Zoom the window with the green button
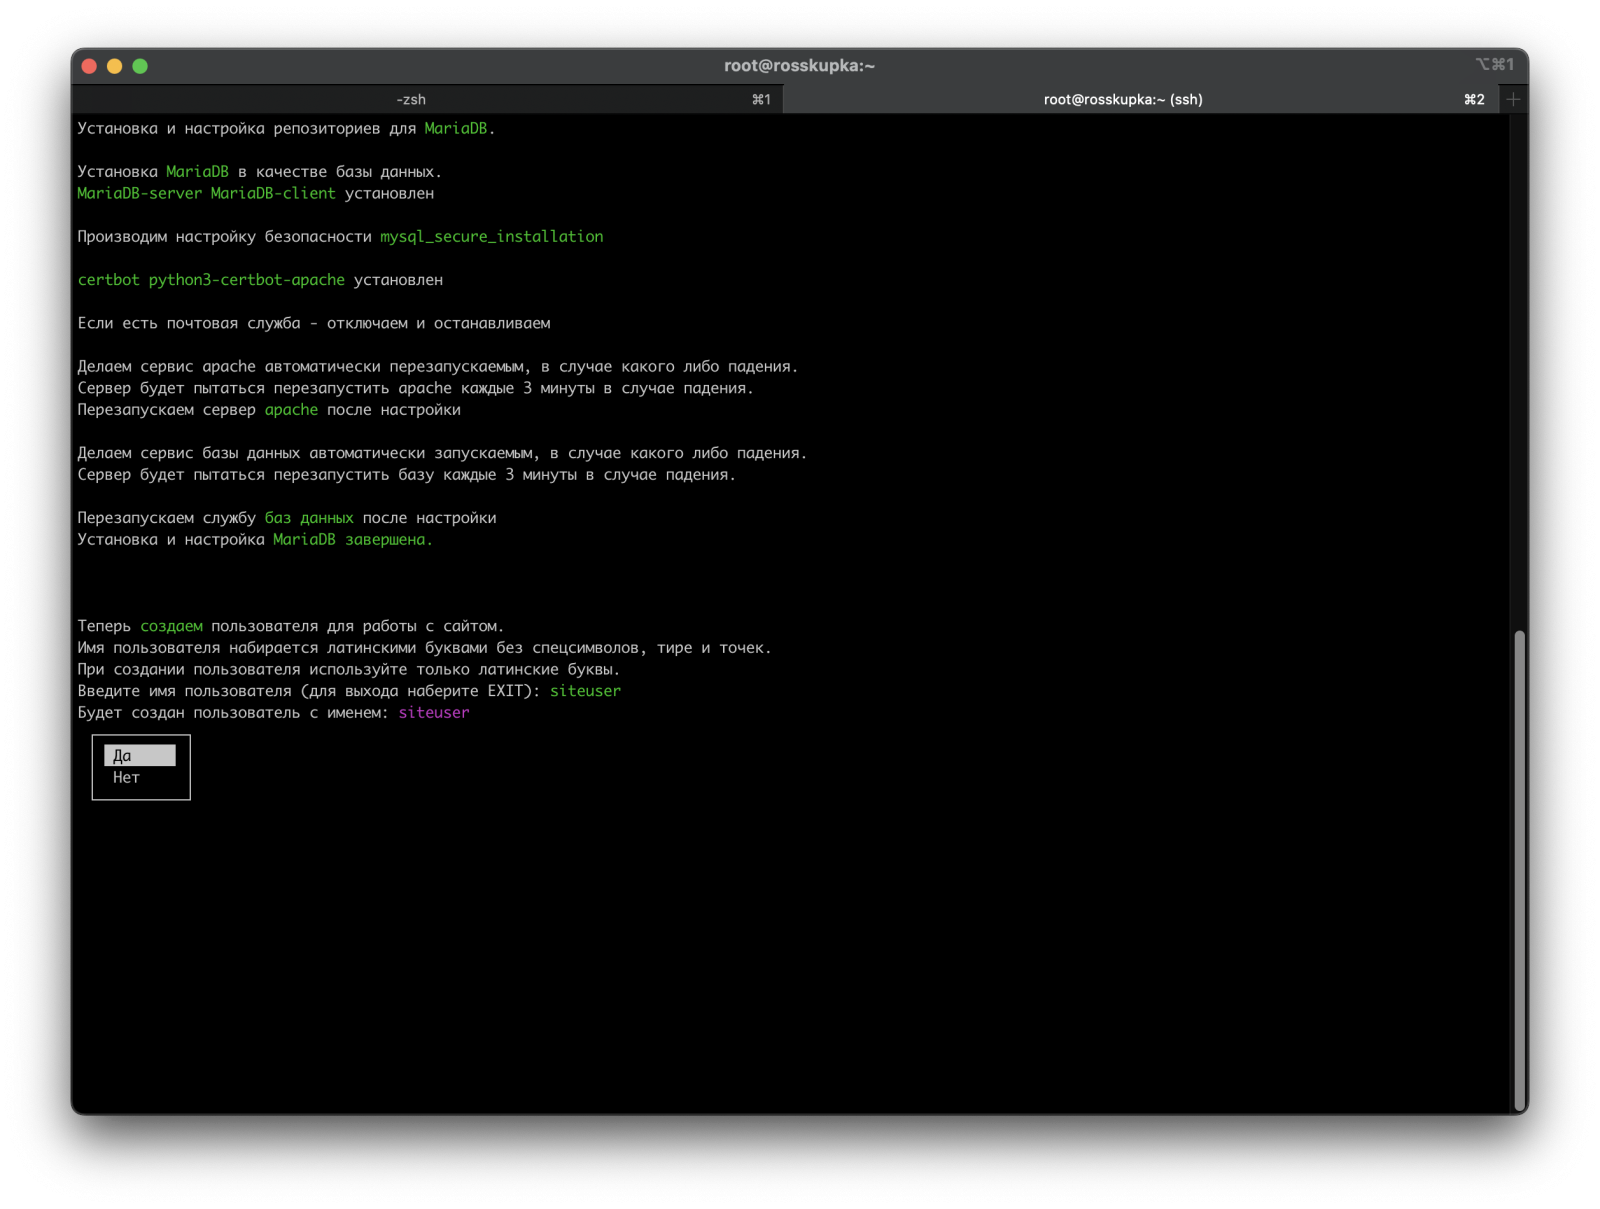 pyautogui.click(x=140, y=66)
